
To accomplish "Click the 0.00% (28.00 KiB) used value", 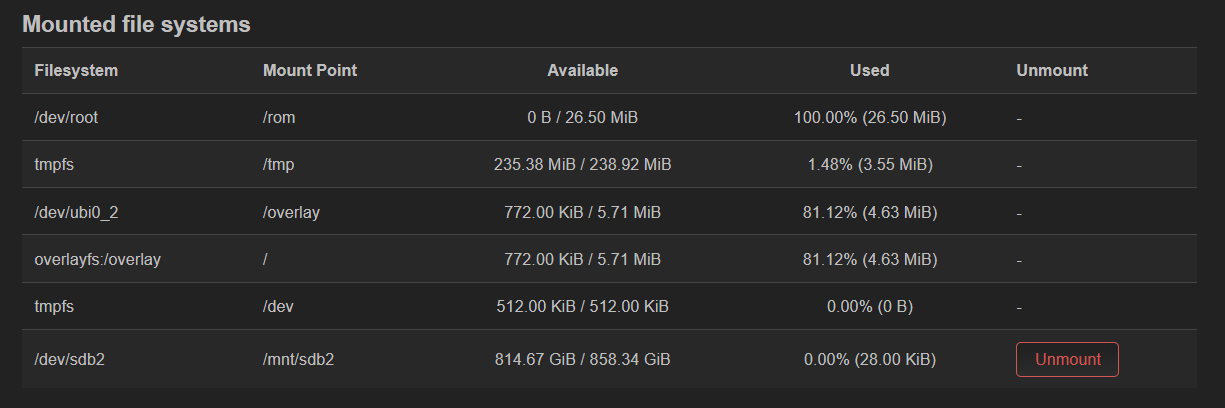I will coord(870,359).
